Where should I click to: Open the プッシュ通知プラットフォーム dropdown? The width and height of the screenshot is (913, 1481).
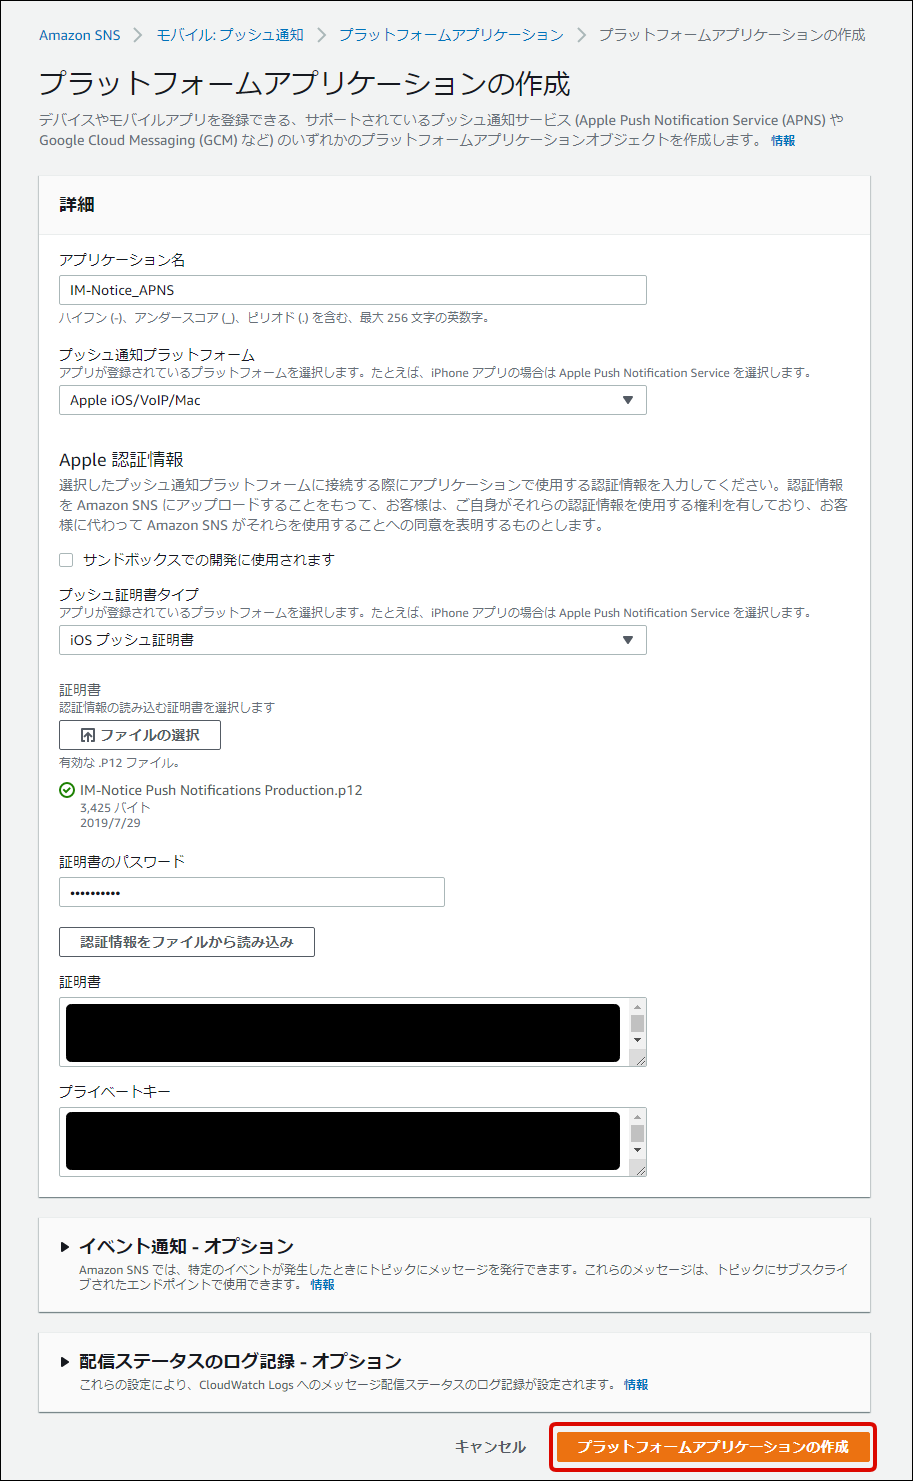coord(353,400)
